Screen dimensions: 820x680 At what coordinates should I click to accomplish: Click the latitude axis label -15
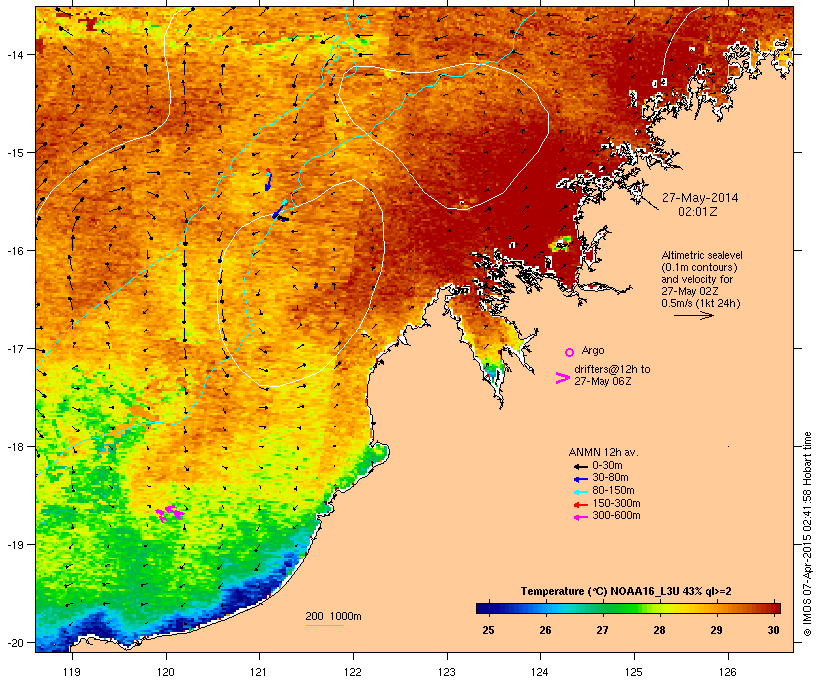pyautogui.click(x=15, y=153)
